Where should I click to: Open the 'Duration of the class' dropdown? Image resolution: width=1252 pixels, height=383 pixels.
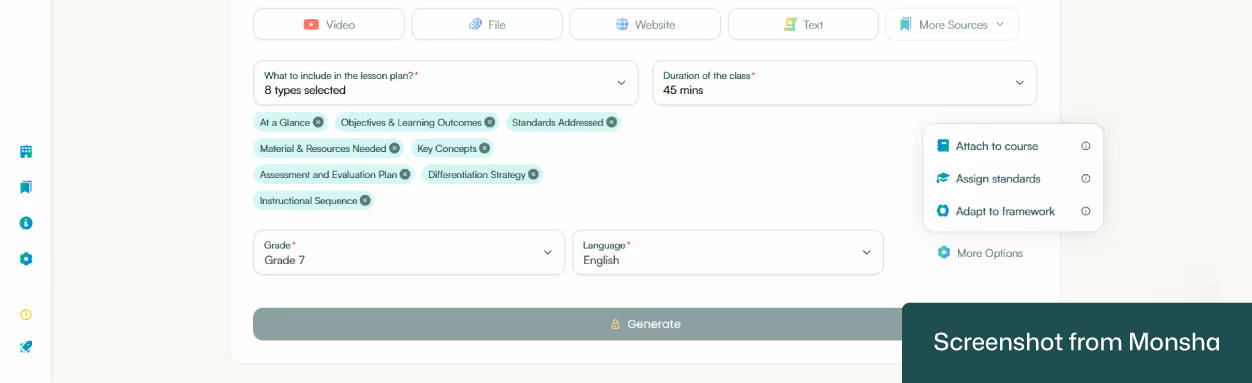(x=845, y=83)
